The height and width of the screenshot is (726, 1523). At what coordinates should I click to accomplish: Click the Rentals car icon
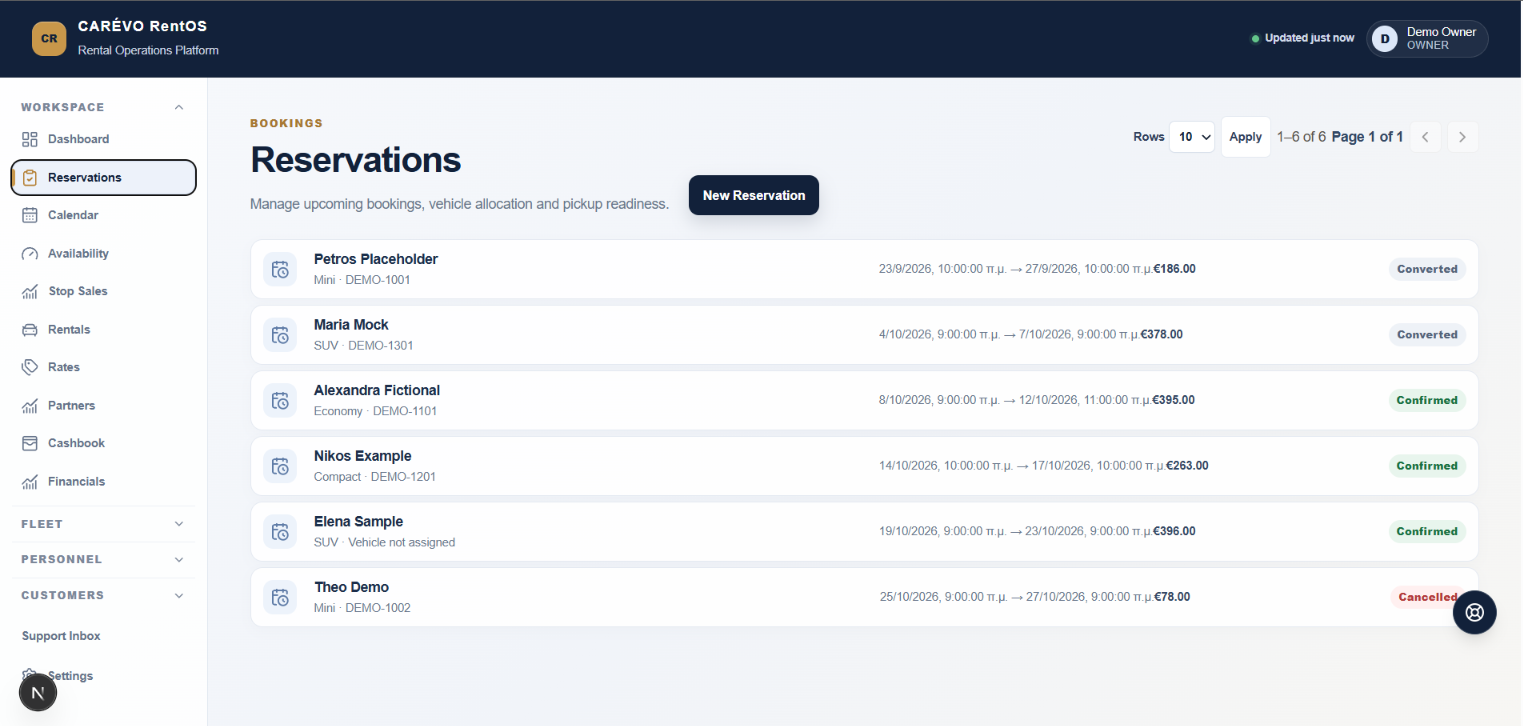click(x=30, y=329)
